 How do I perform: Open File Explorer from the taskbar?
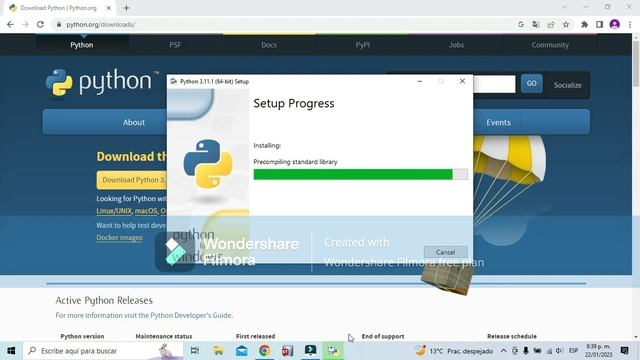point(218,351)
